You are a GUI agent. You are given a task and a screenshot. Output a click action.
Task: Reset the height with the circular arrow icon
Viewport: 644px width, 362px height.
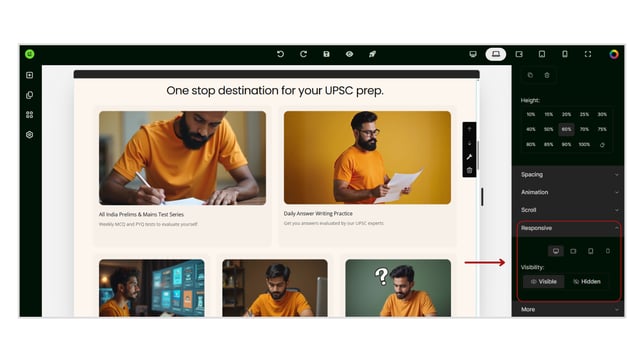coord(602,145)
